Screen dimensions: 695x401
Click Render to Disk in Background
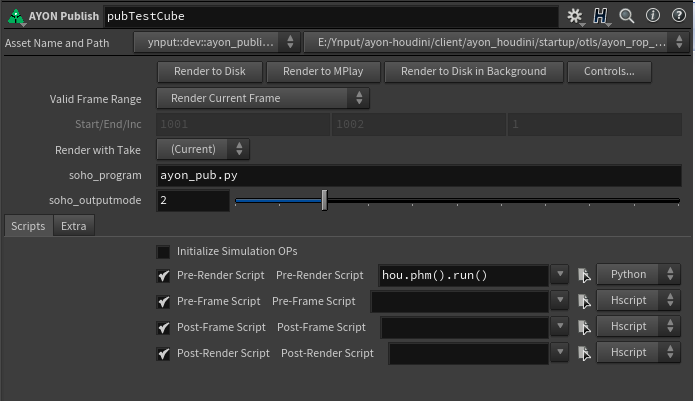pyautogui.click(x=473, y=71)
